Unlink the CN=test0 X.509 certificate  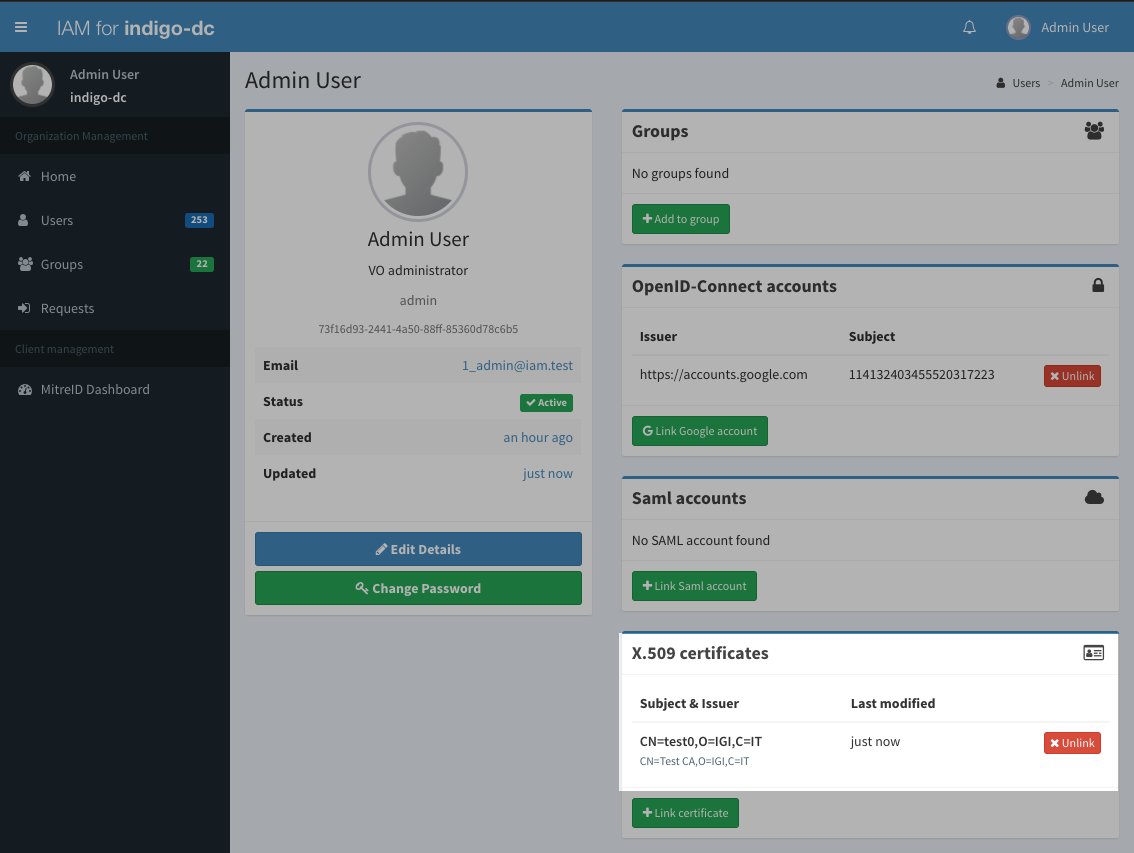1072,743
